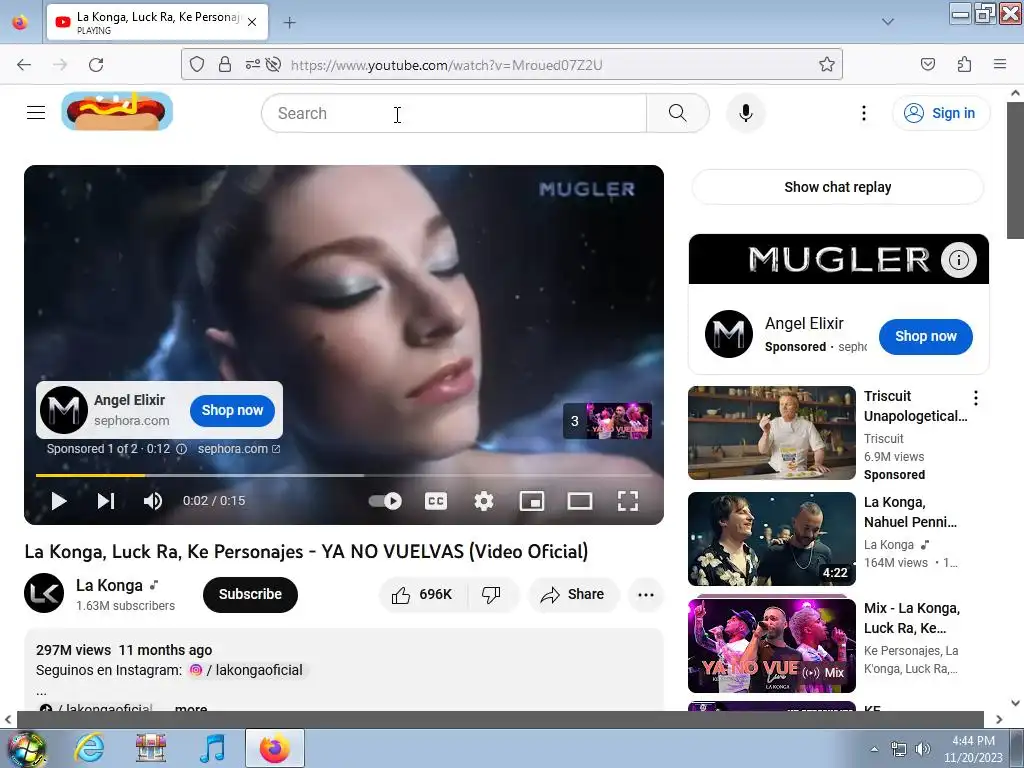Click Firefox taskbar button

[275, 748]
